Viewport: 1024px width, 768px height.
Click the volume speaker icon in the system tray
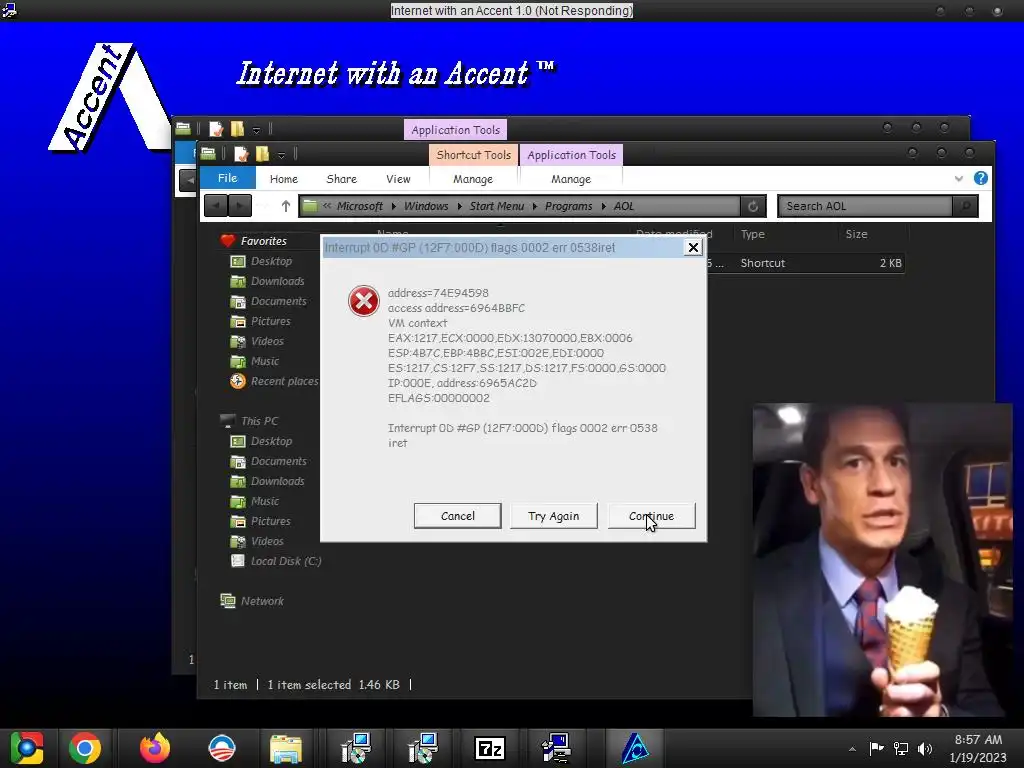925,748
